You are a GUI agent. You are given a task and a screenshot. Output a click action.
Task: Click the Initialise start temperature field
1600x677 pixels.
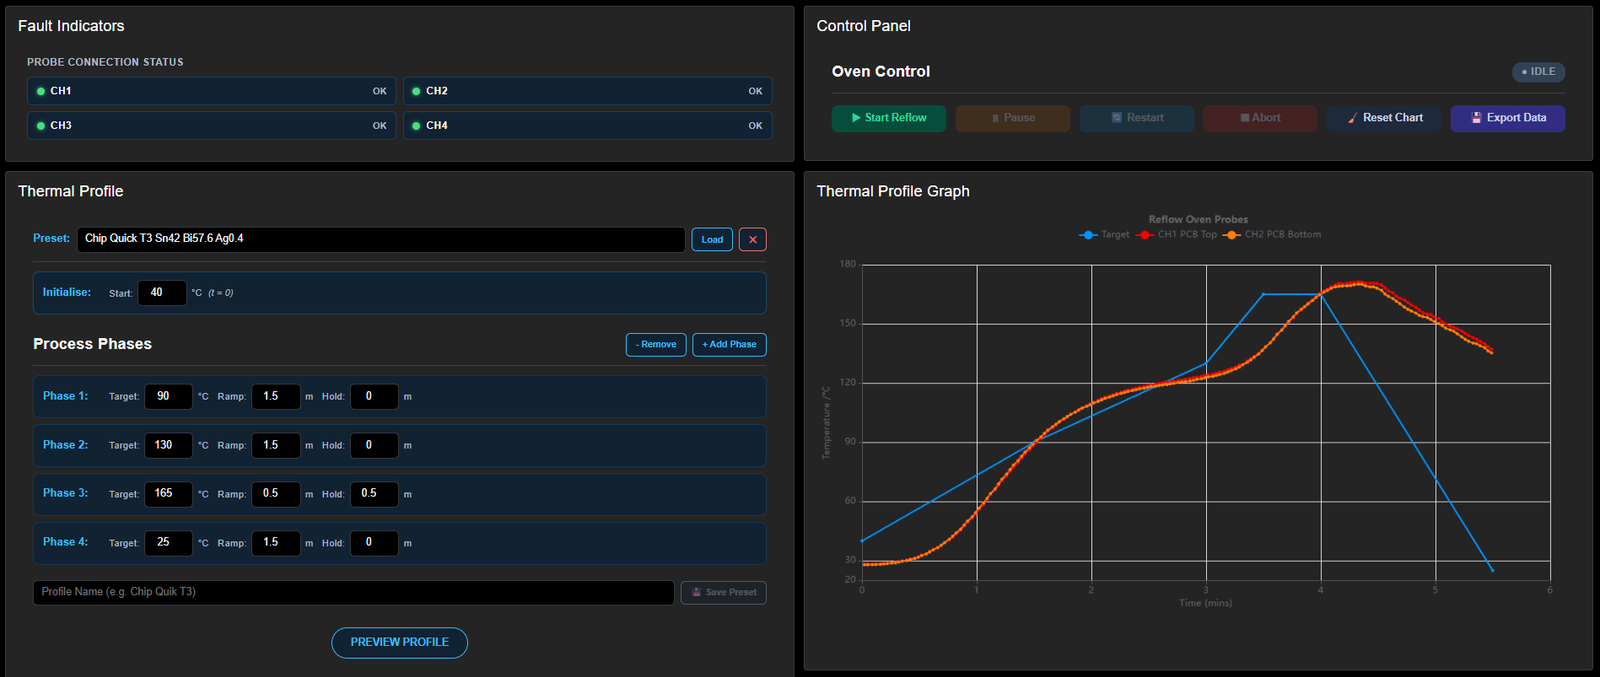tap(162, 293)
